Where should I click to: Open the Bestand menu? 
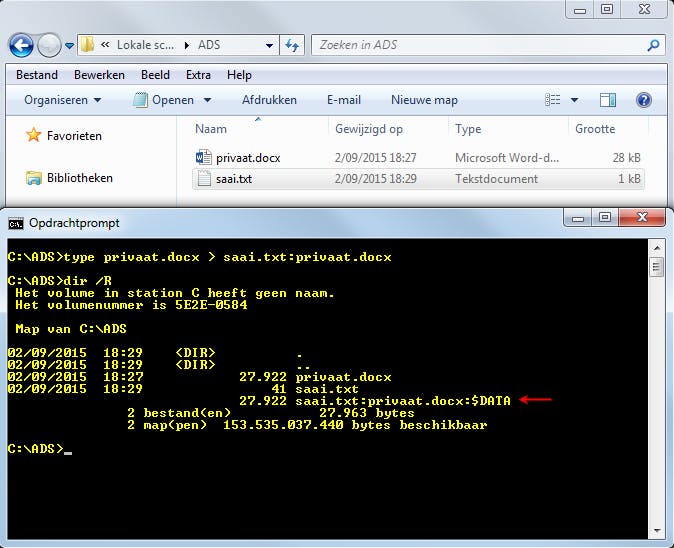point(37,75)
